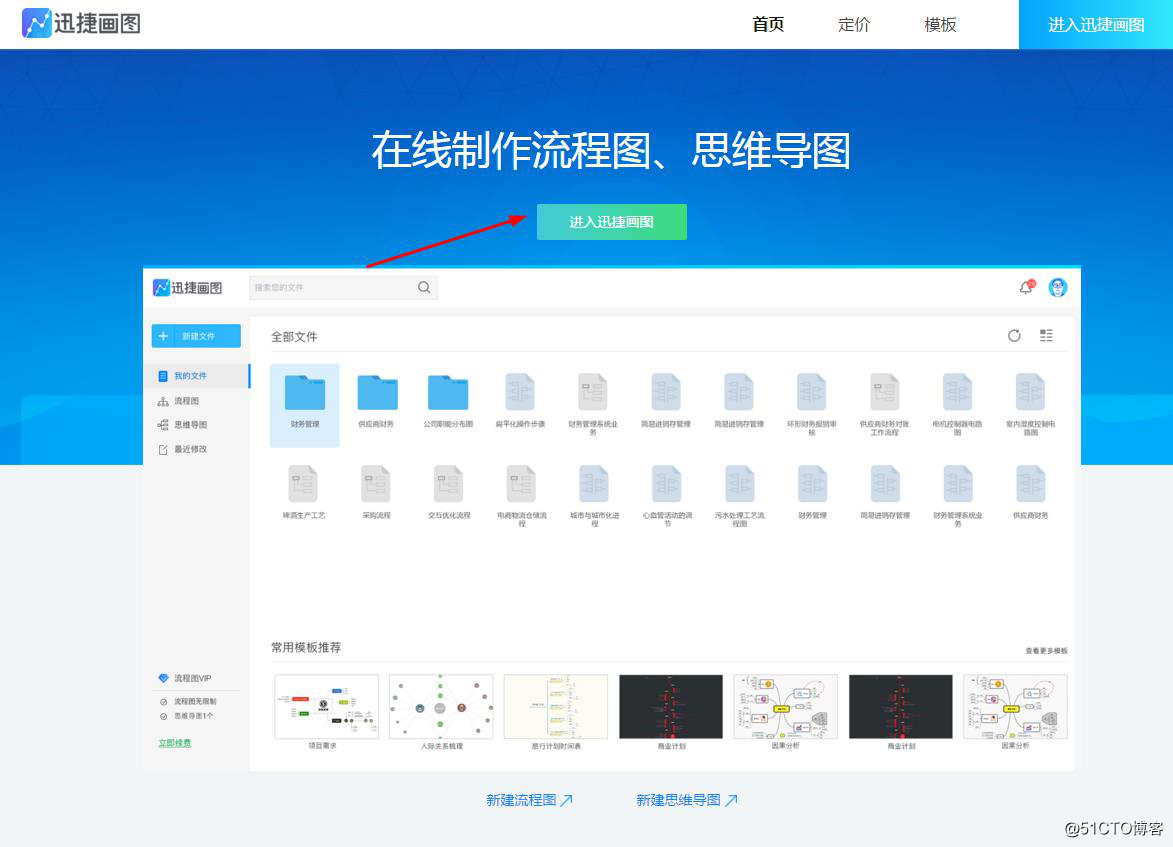Open the 采购流程 file icon
Screen dimensions: 1173x847
click(376, 484)
